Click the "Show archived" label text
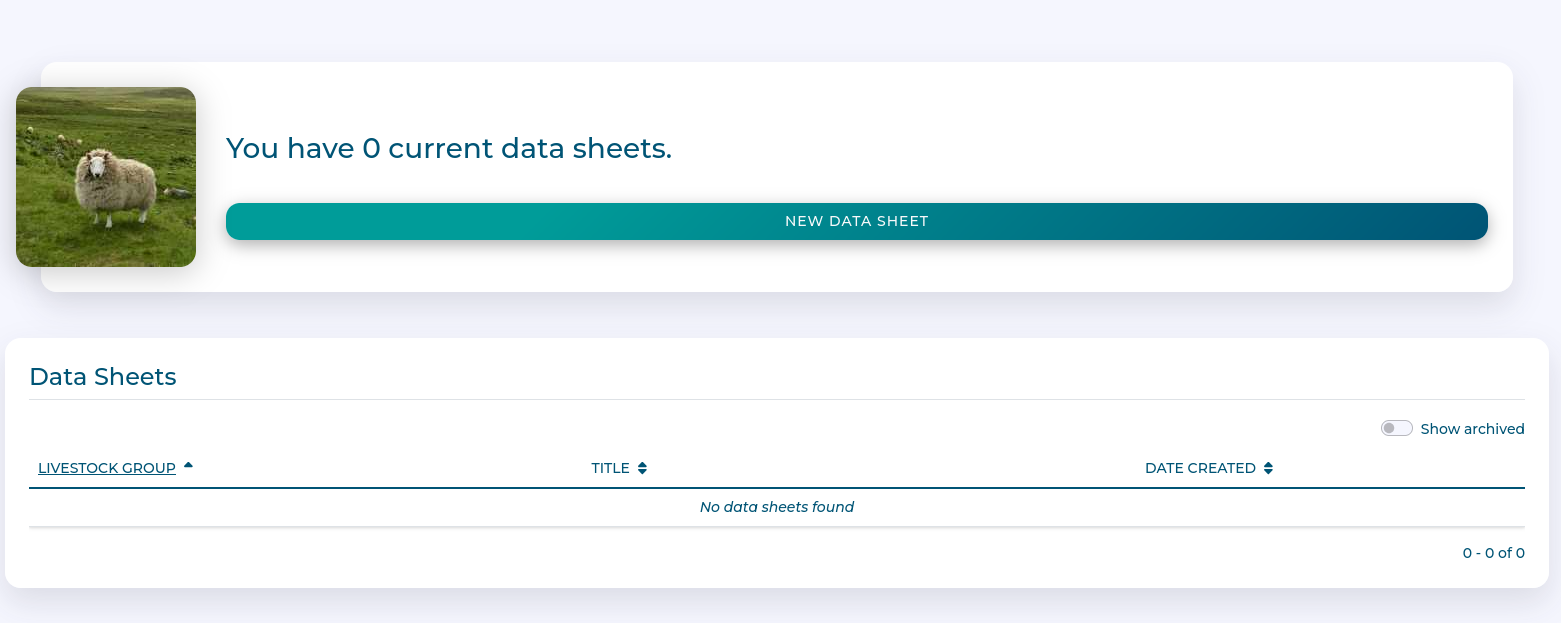This screenshot has width=1561, height=623. point(1472,429)
